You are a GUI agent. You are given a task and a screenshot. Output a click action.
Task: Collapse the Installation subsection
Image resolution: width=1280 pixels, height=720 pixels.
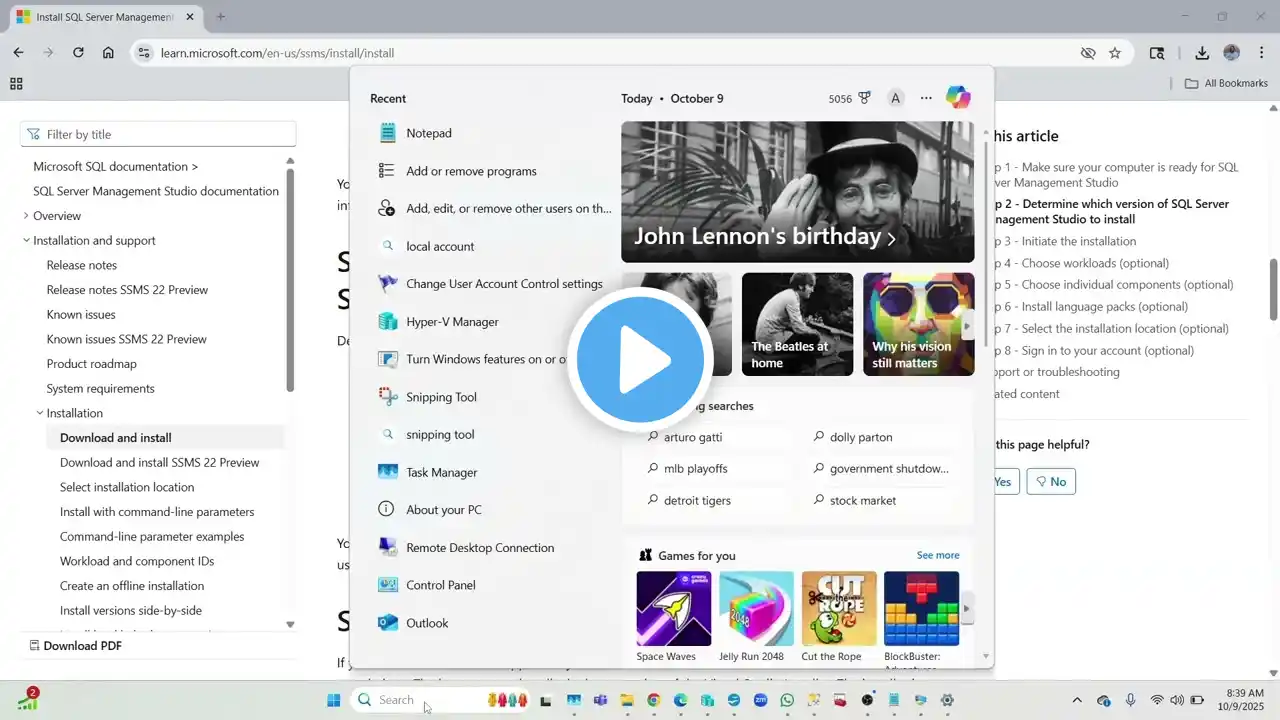coord(40,413)
